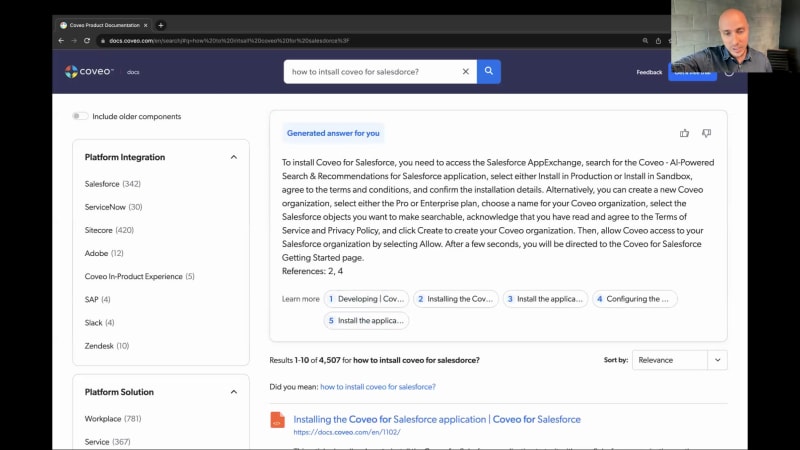
Task: Collapse the Platform Integration facet
Action: (234, 157)
